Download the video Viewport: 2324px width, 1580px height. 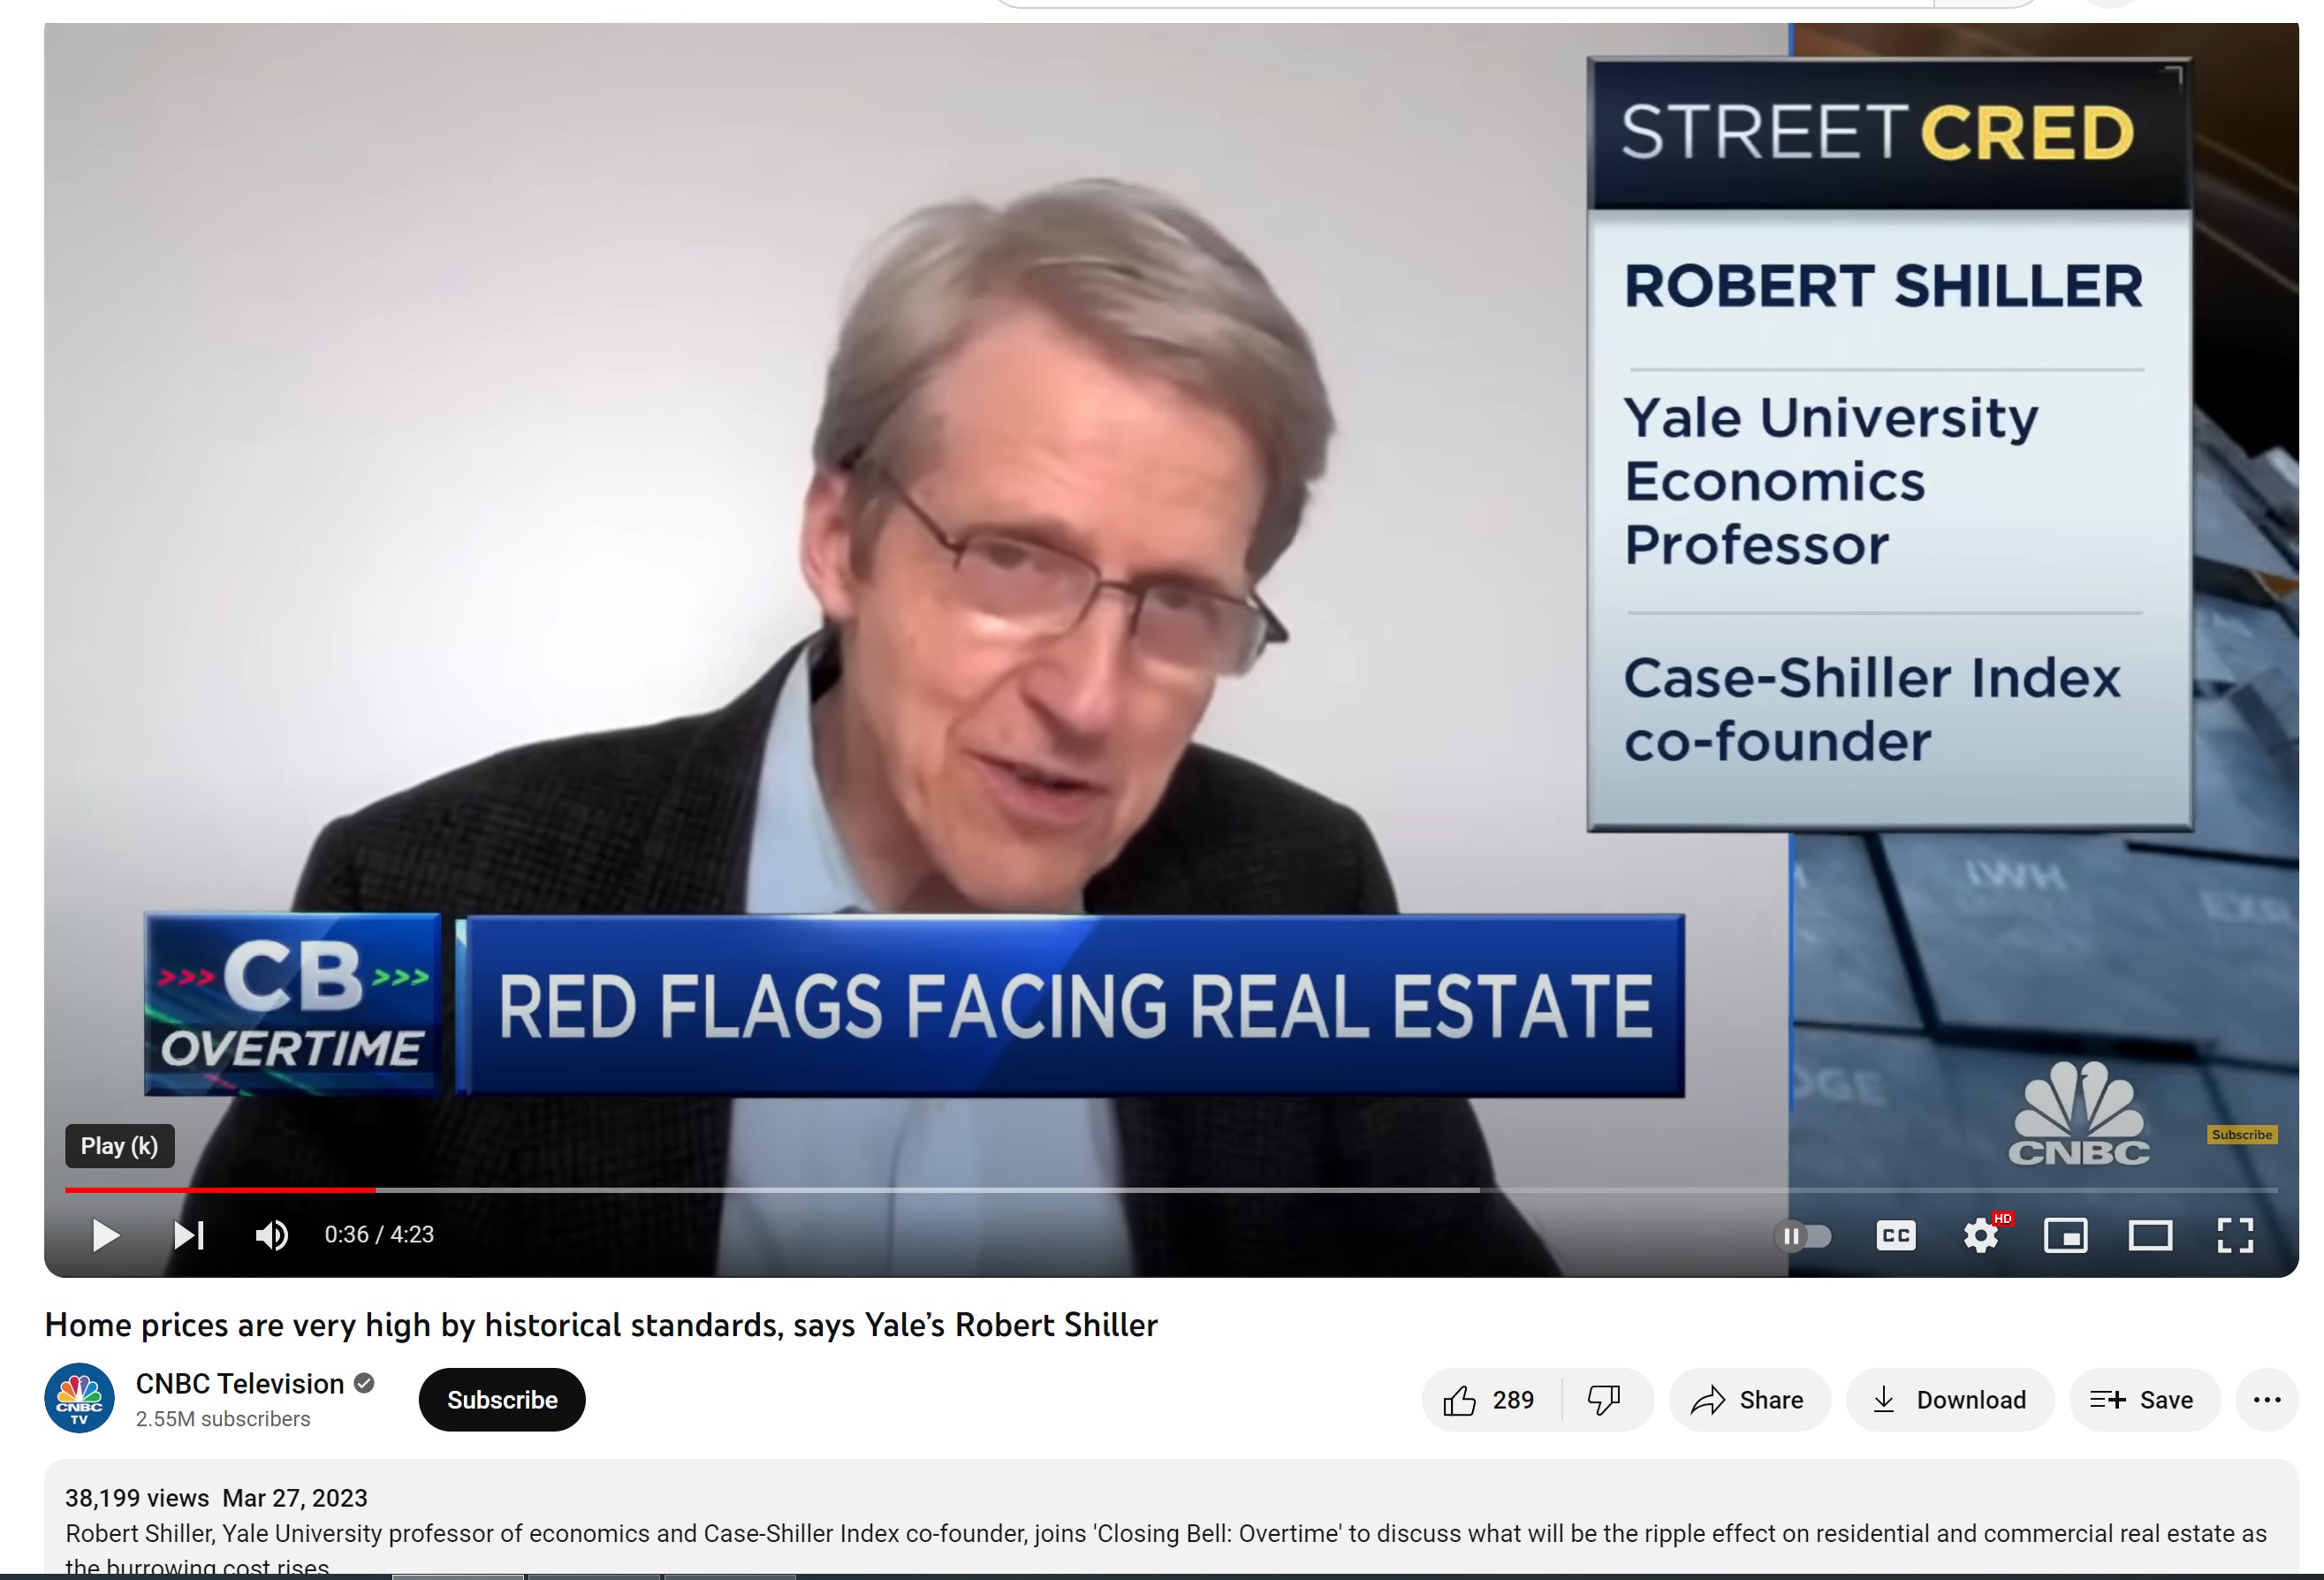coord(1950,1400)
